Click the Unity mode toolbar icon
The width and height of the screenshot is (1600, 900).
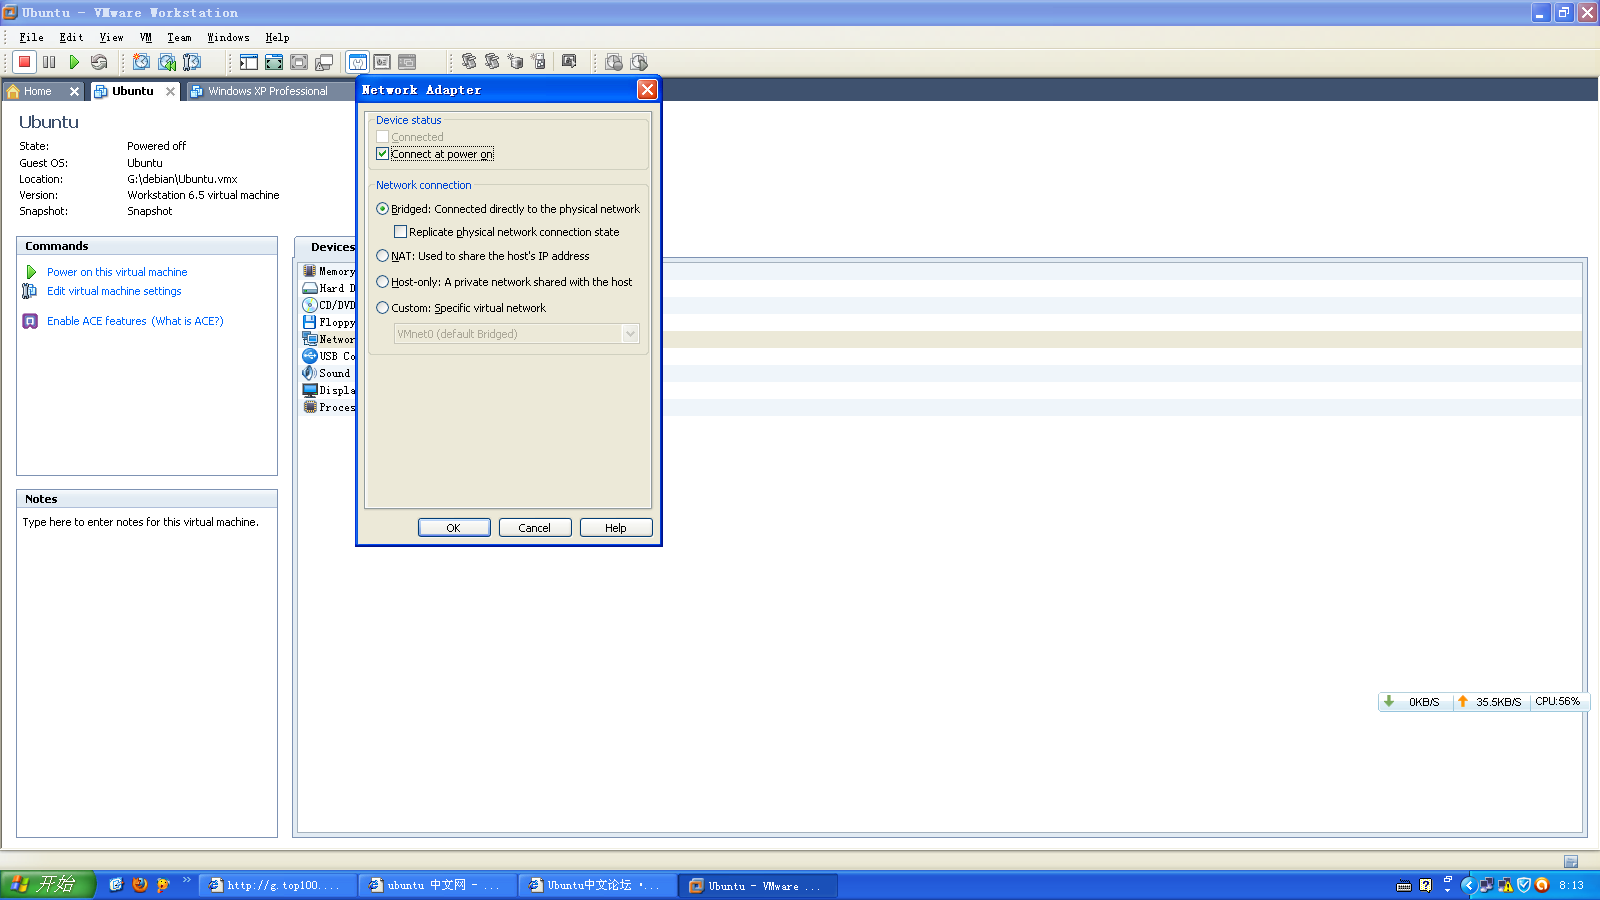pos(324,62)
